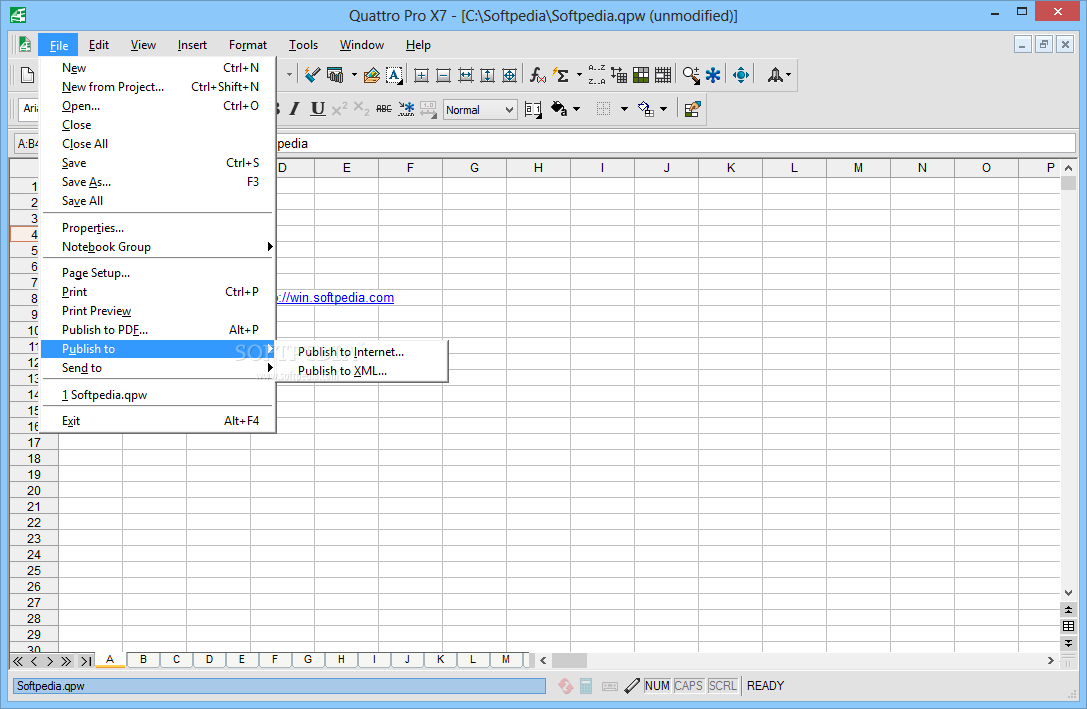Click the pencil icon in status bar
Screen dimensions: 1087x709
click(632, 686)
